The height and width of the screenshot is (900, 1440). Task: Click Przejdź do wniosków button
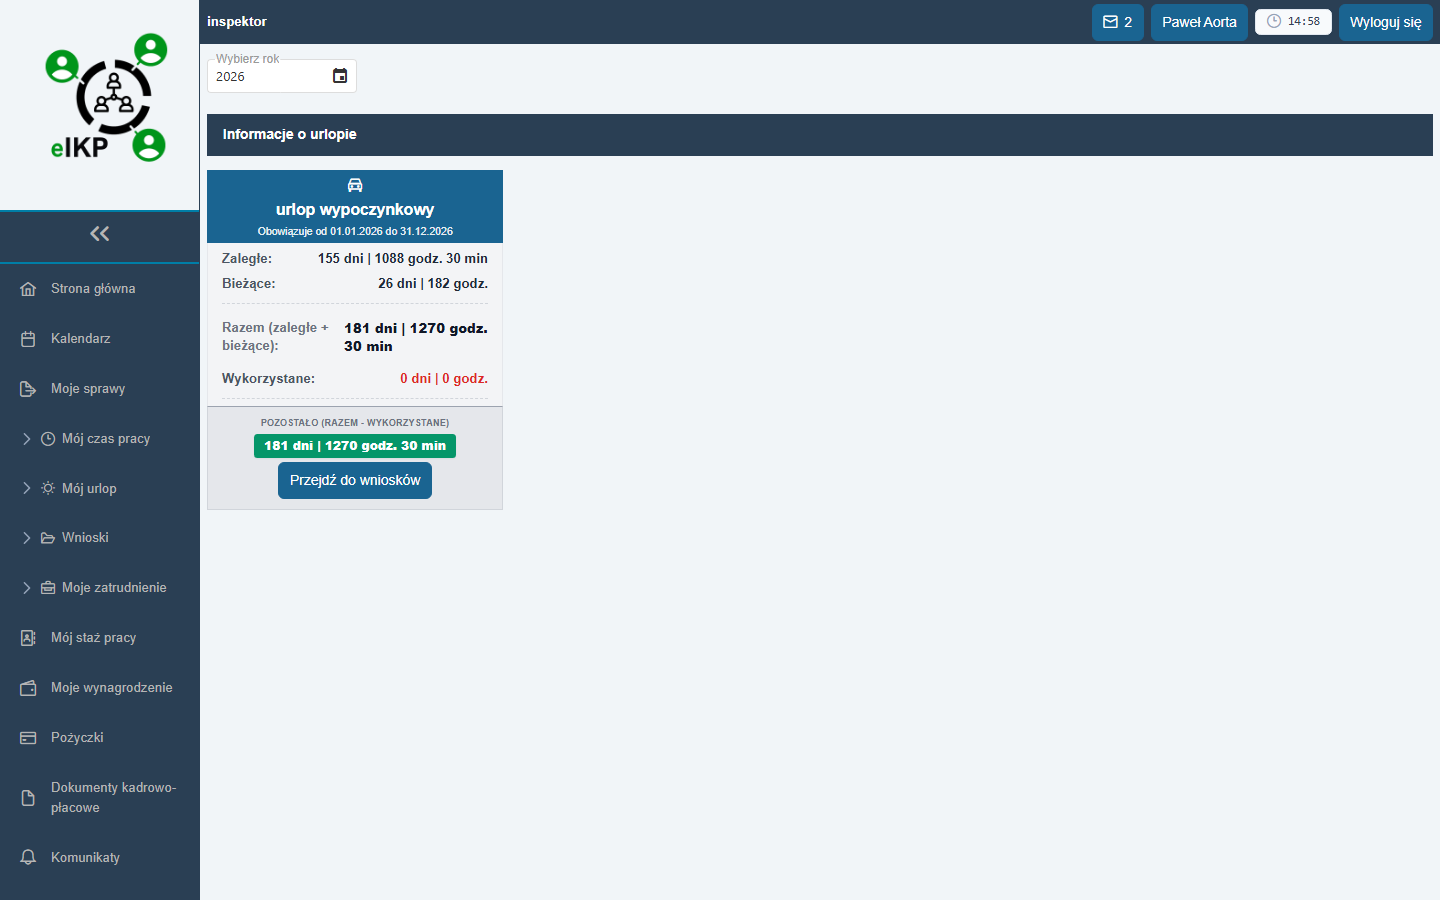(355, 481)
